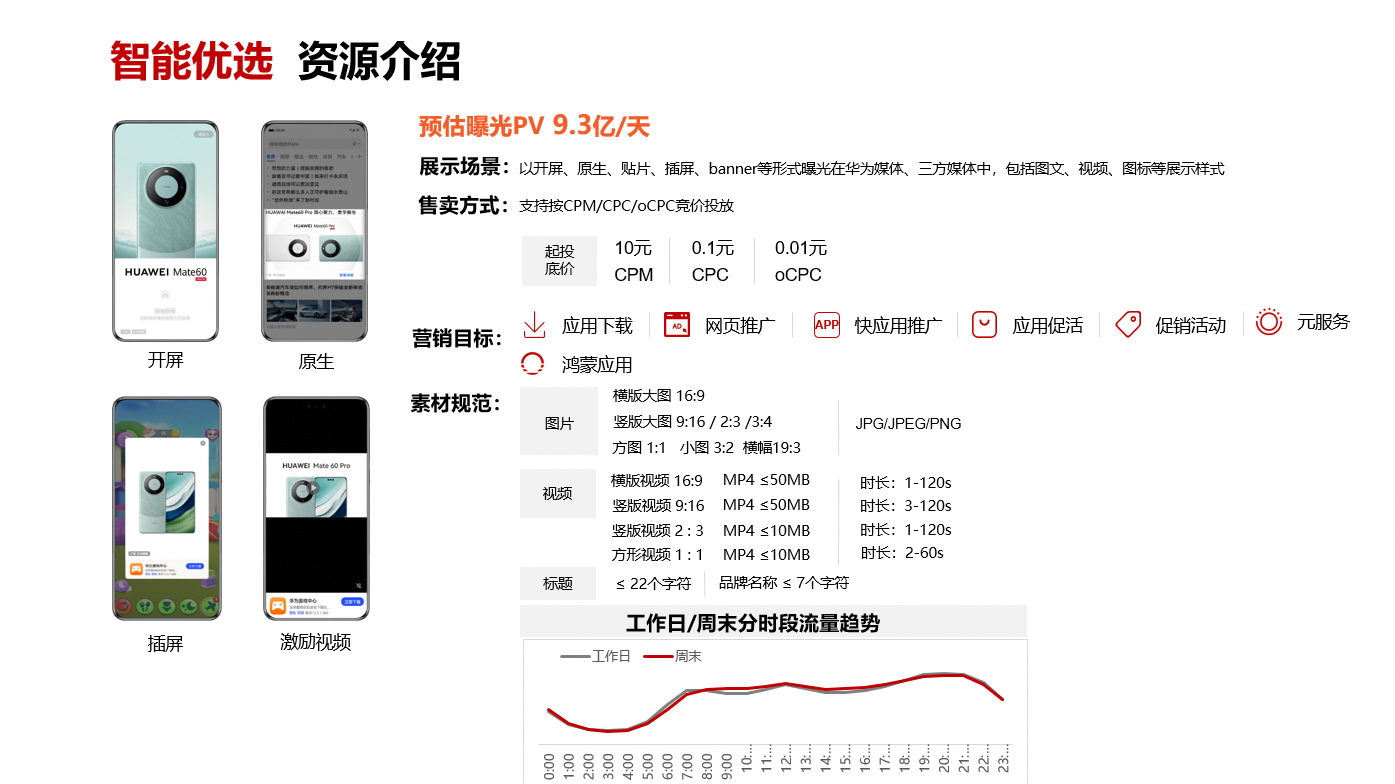The image size is (1395, 784).
Task: Click the 支持按CPM/CPC/oCPC竞价投放 line
Action: pyautogui.click(x=626, y=206)
